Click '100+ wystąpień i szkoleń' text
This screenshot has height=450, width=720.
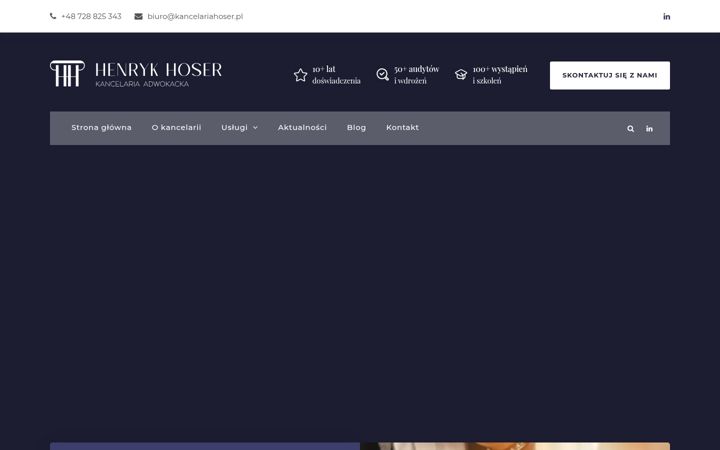(x=500, y=75)
